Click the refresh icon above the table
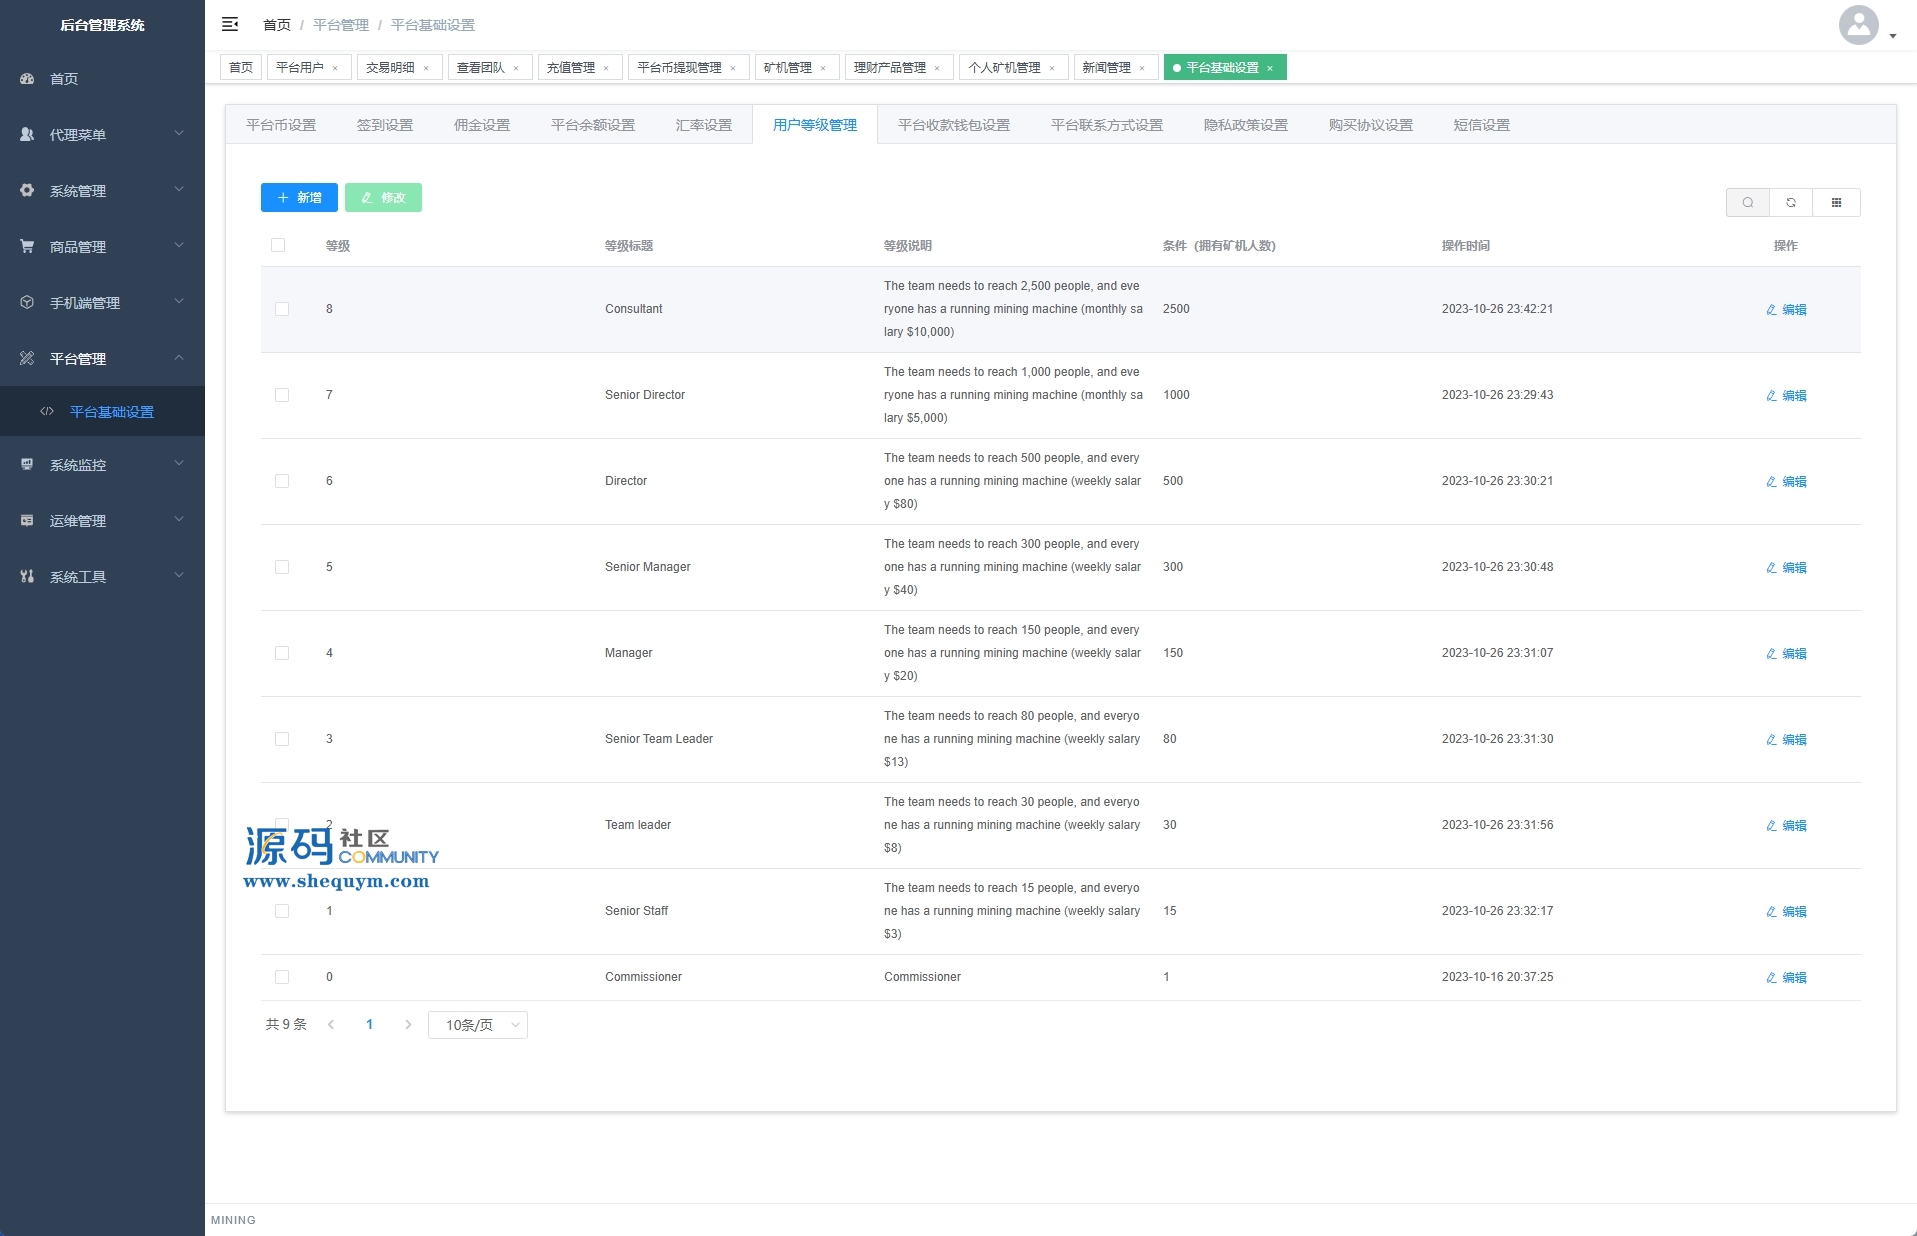Viewport: 1917px width, 1236px height. click(1791, 203)
